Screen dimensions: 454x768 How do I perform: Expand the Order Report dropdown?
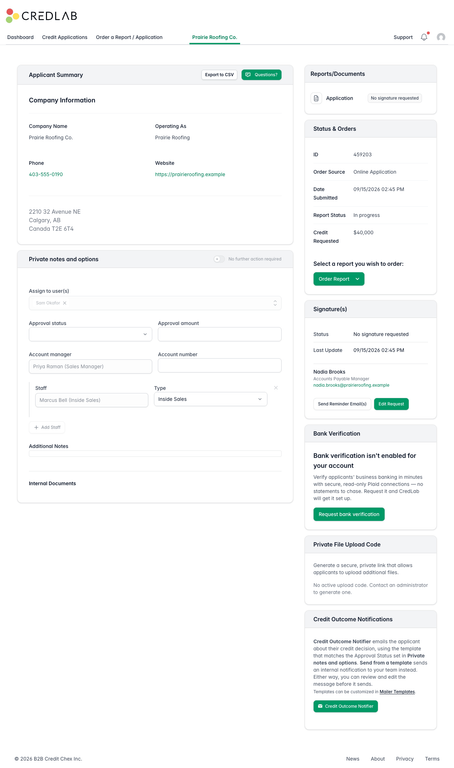[339, 279]
